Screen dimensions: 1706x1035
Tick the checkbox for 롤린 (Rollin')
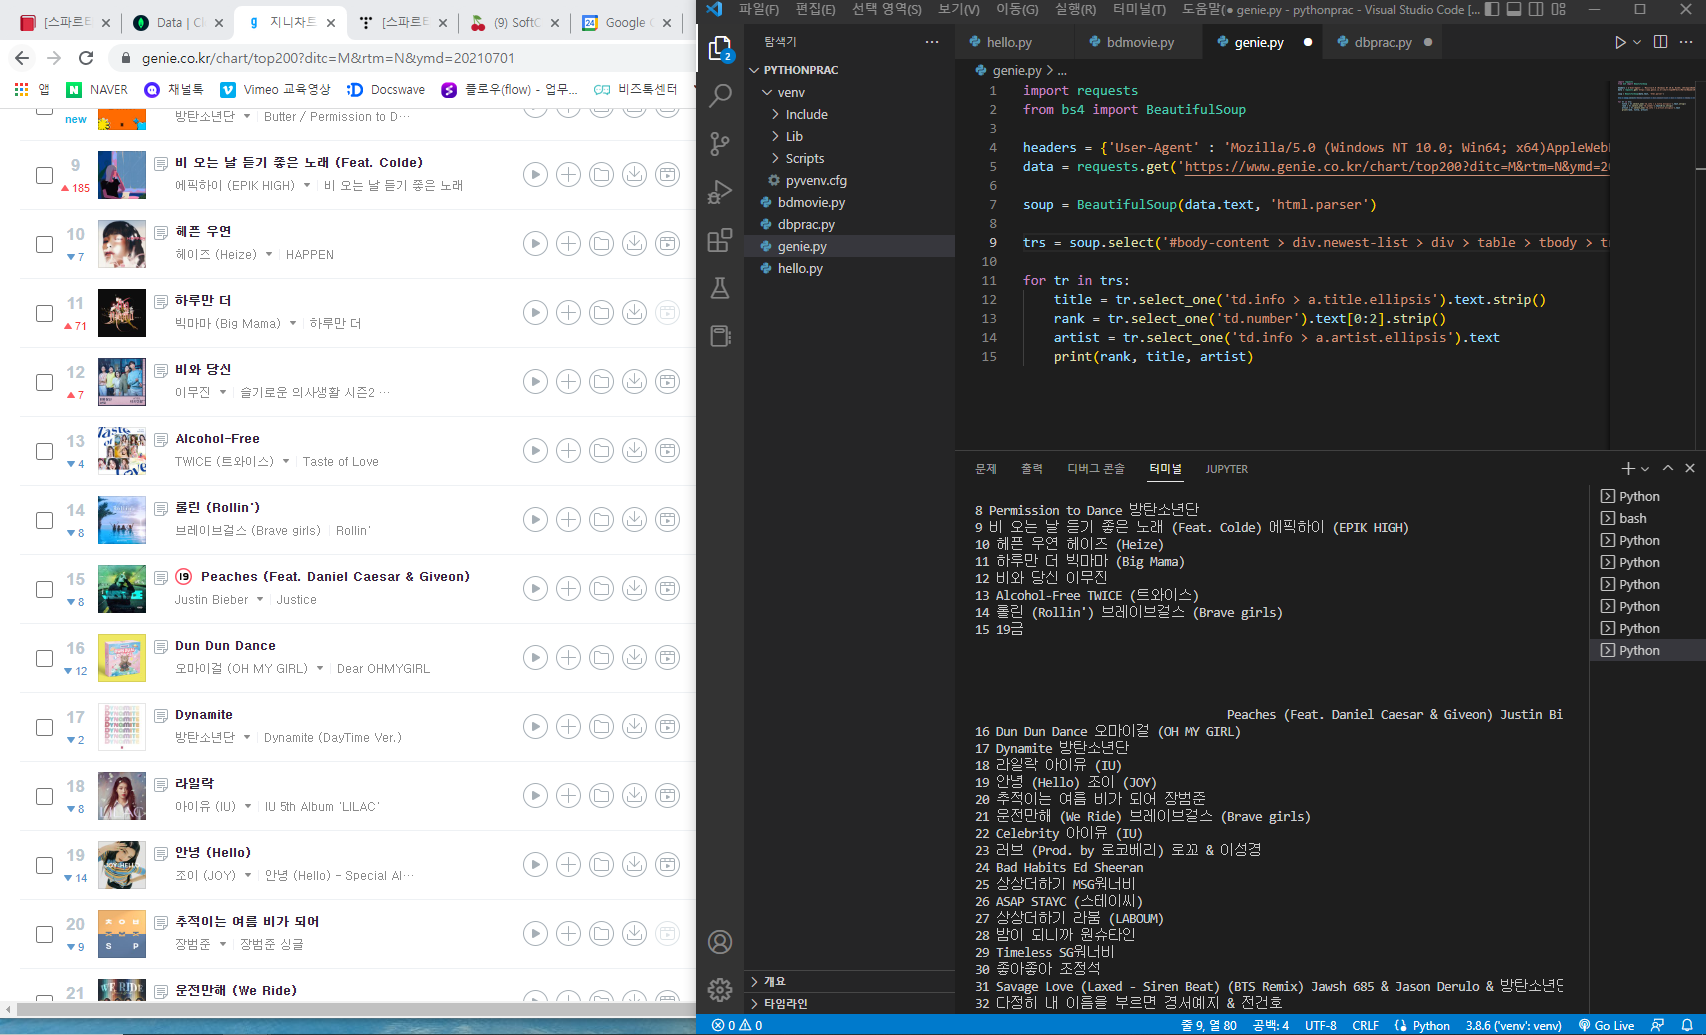44,520
